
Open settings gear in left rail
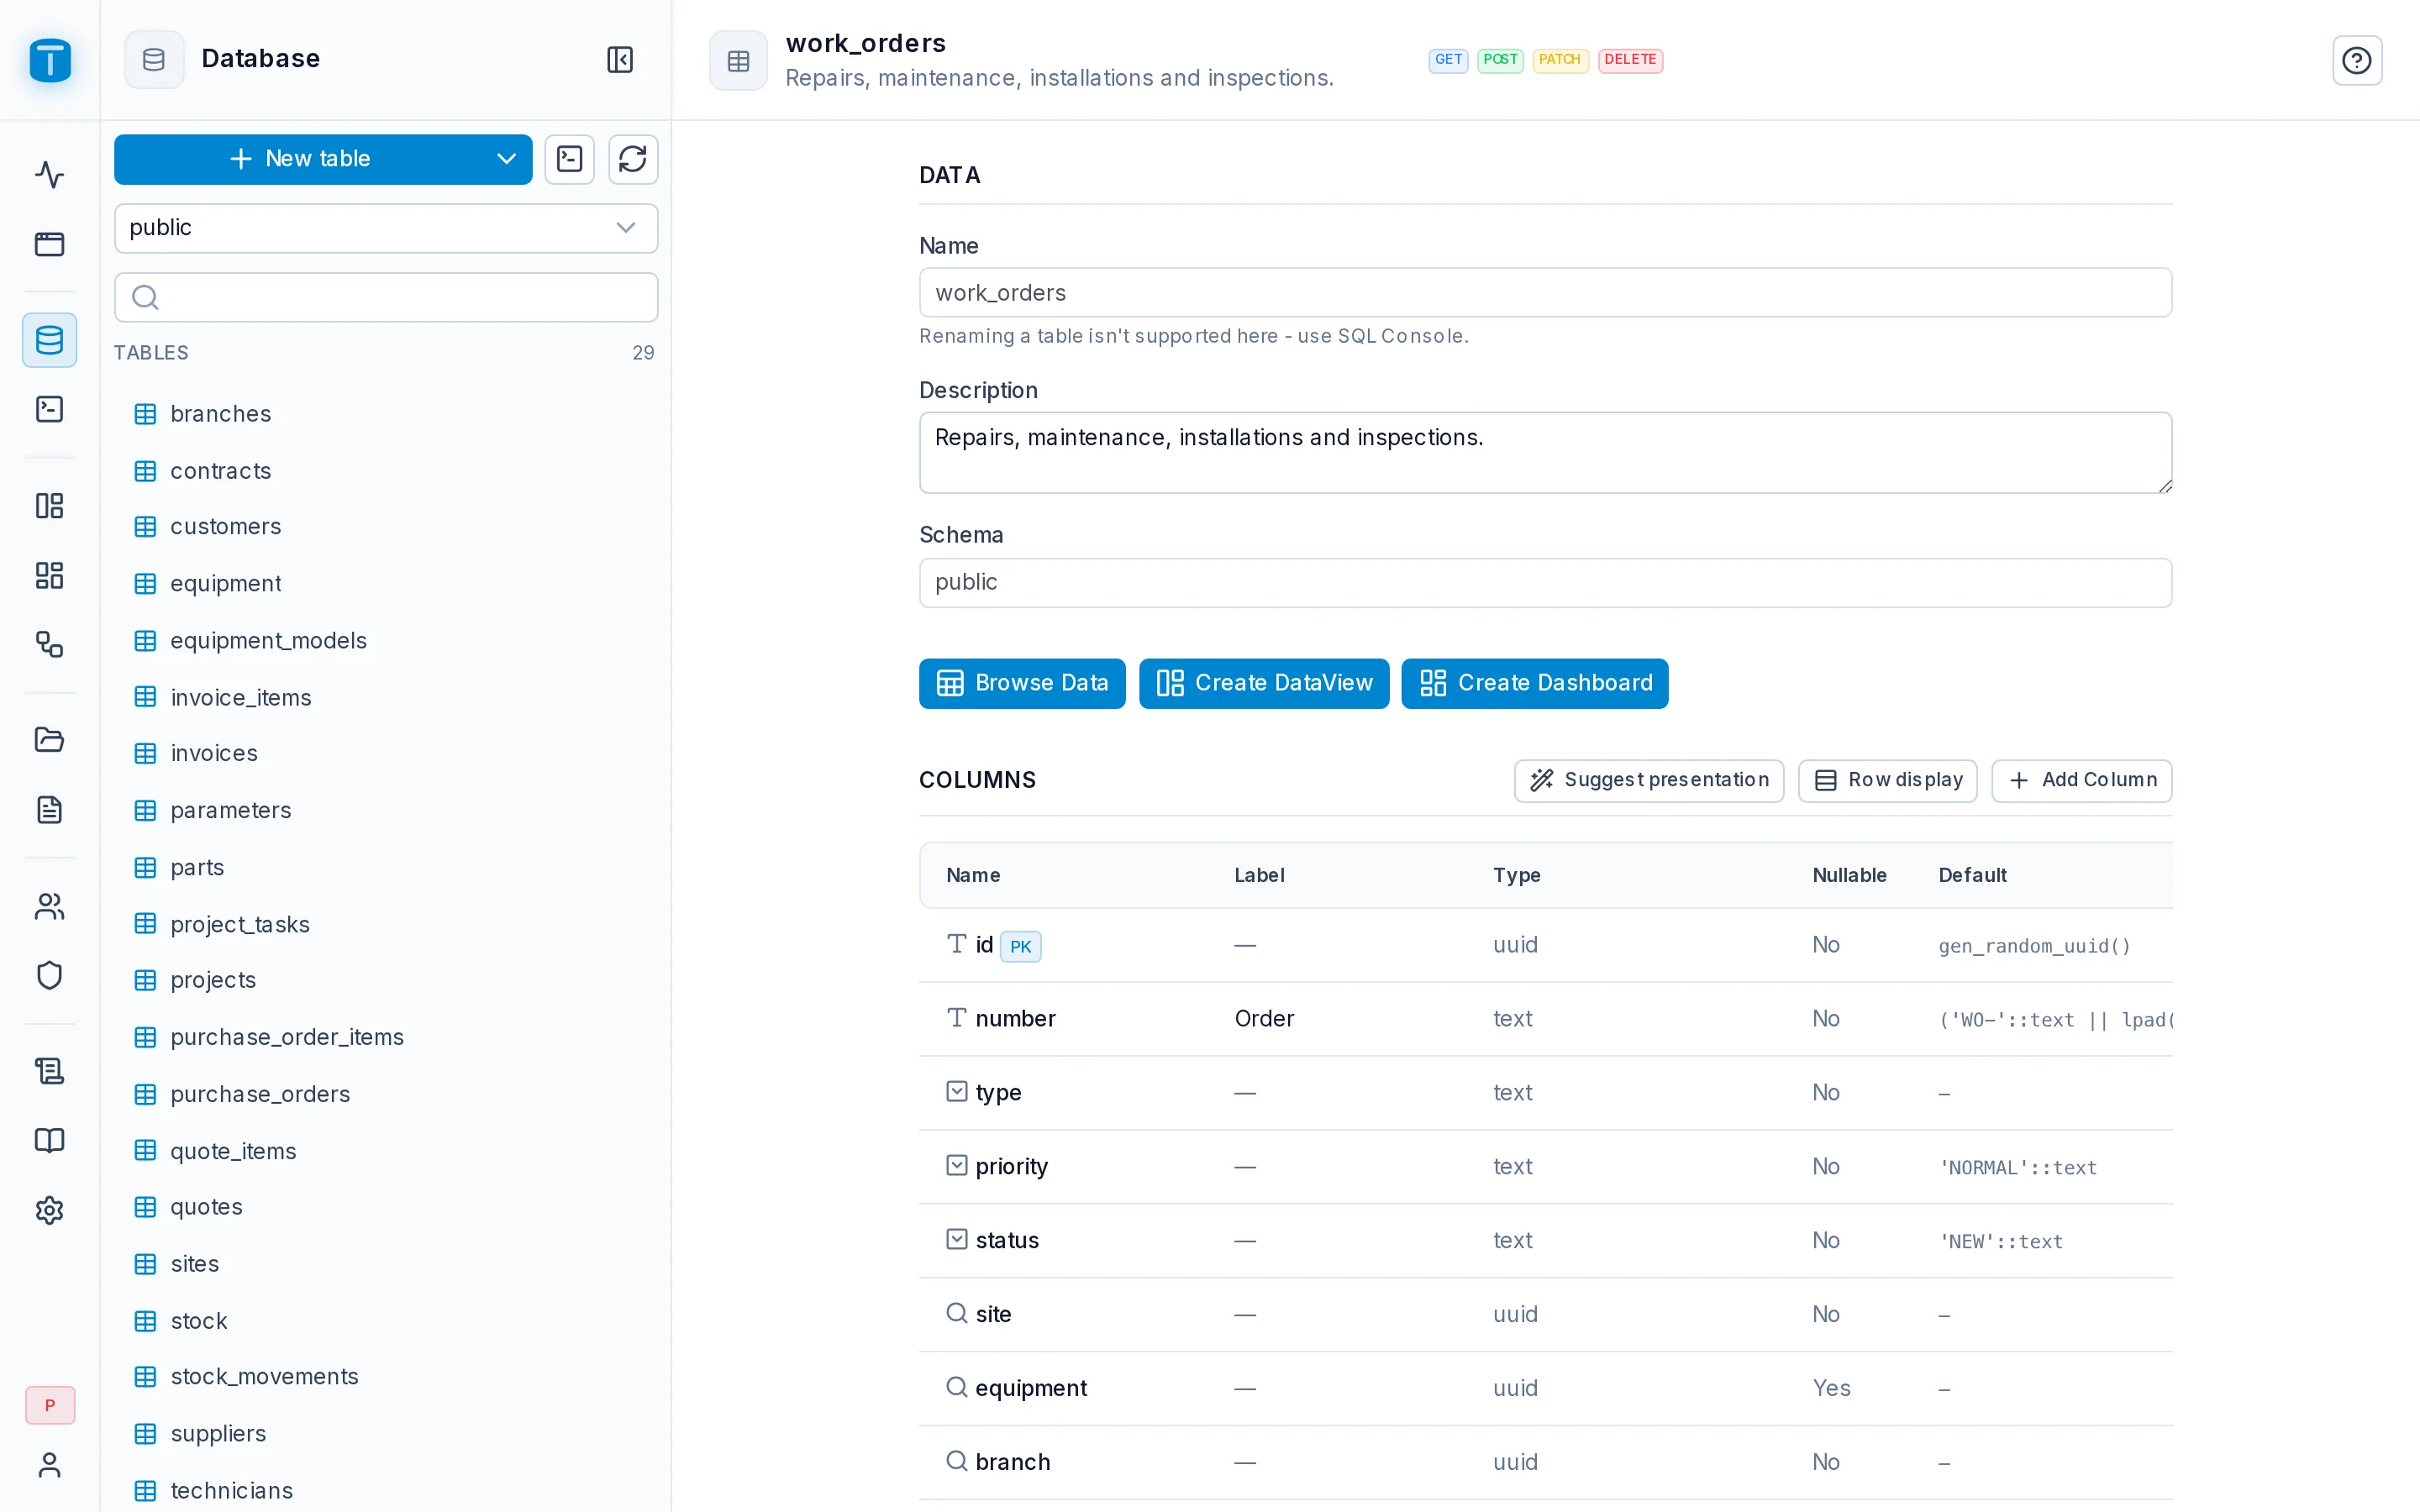coord(50,1210)
